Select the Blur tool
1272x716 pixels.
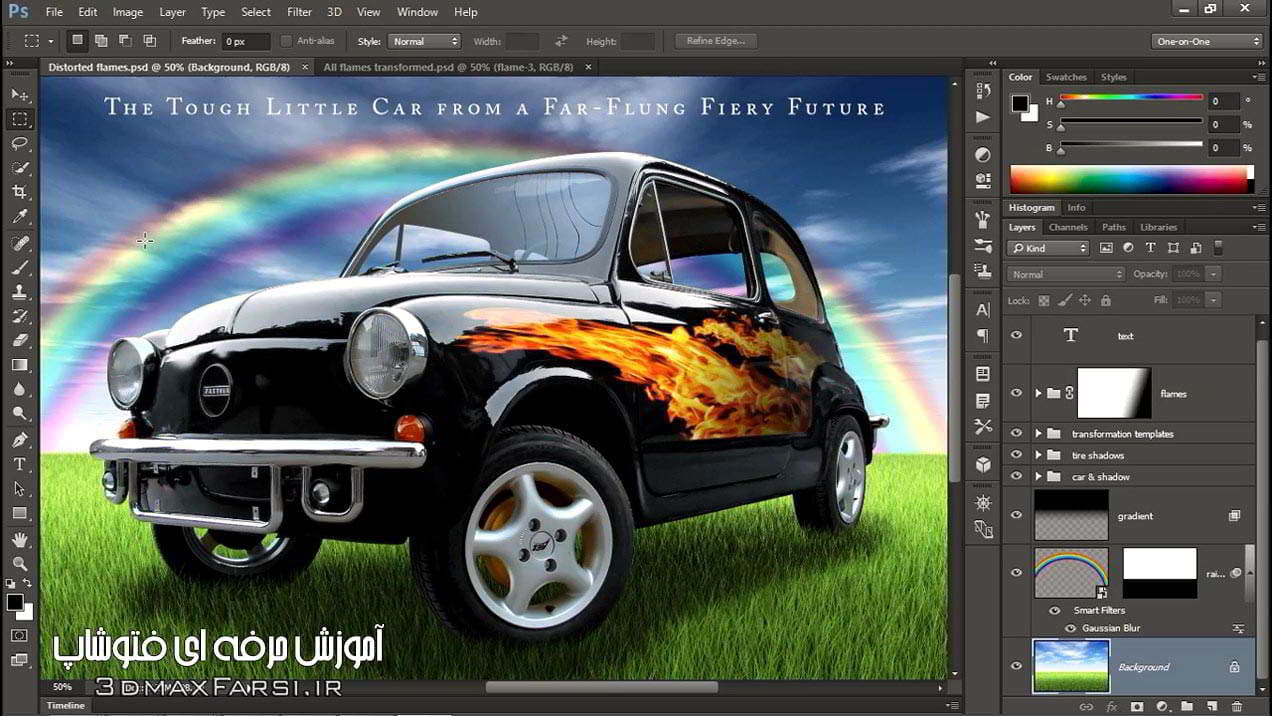click(19, 389)
